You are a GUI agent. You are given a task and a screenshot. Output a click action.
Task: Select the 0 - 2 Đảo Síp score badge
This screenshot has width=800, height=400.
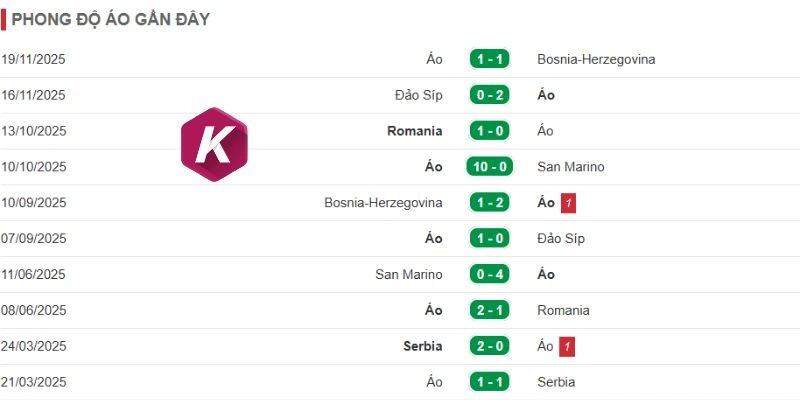pos(489,95)
